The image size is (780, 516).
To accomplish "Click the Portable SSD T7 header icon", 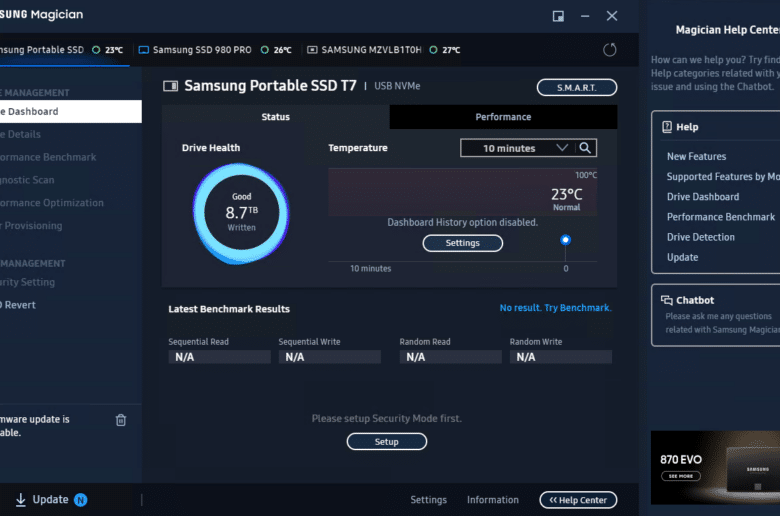I will pyautogui.click(x=171, y=86).
